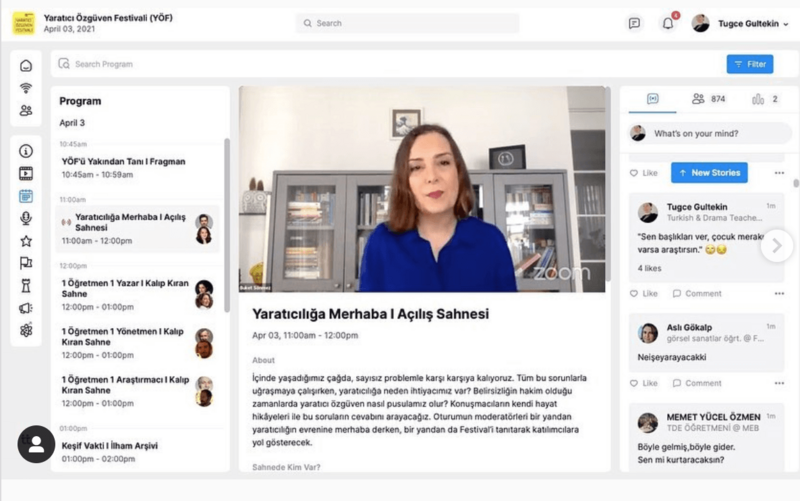The height and width of the screenshot is (501, 800).
Task: Open more options above New Stories
Action: pos(779,173)
